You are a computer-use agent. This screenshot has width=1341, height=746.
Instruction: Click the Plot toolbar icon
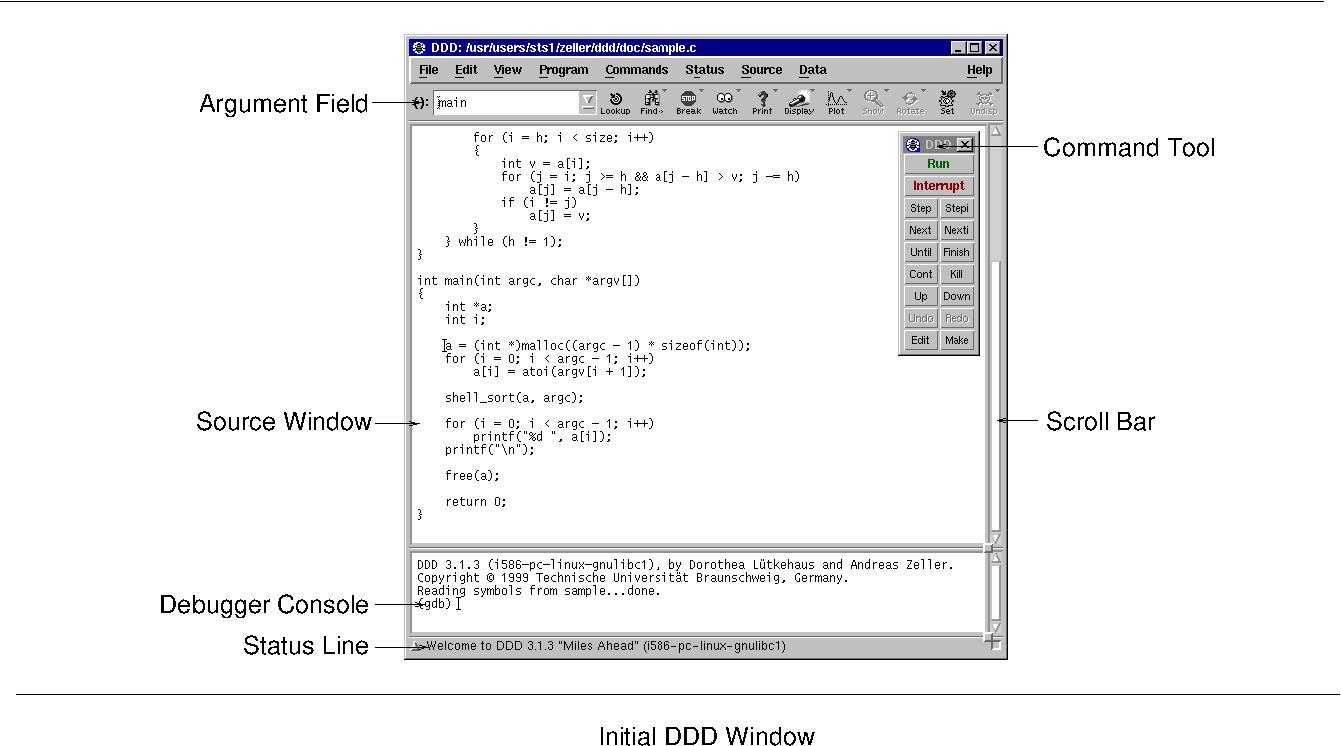pyautogui.click(x=836, y=102)
